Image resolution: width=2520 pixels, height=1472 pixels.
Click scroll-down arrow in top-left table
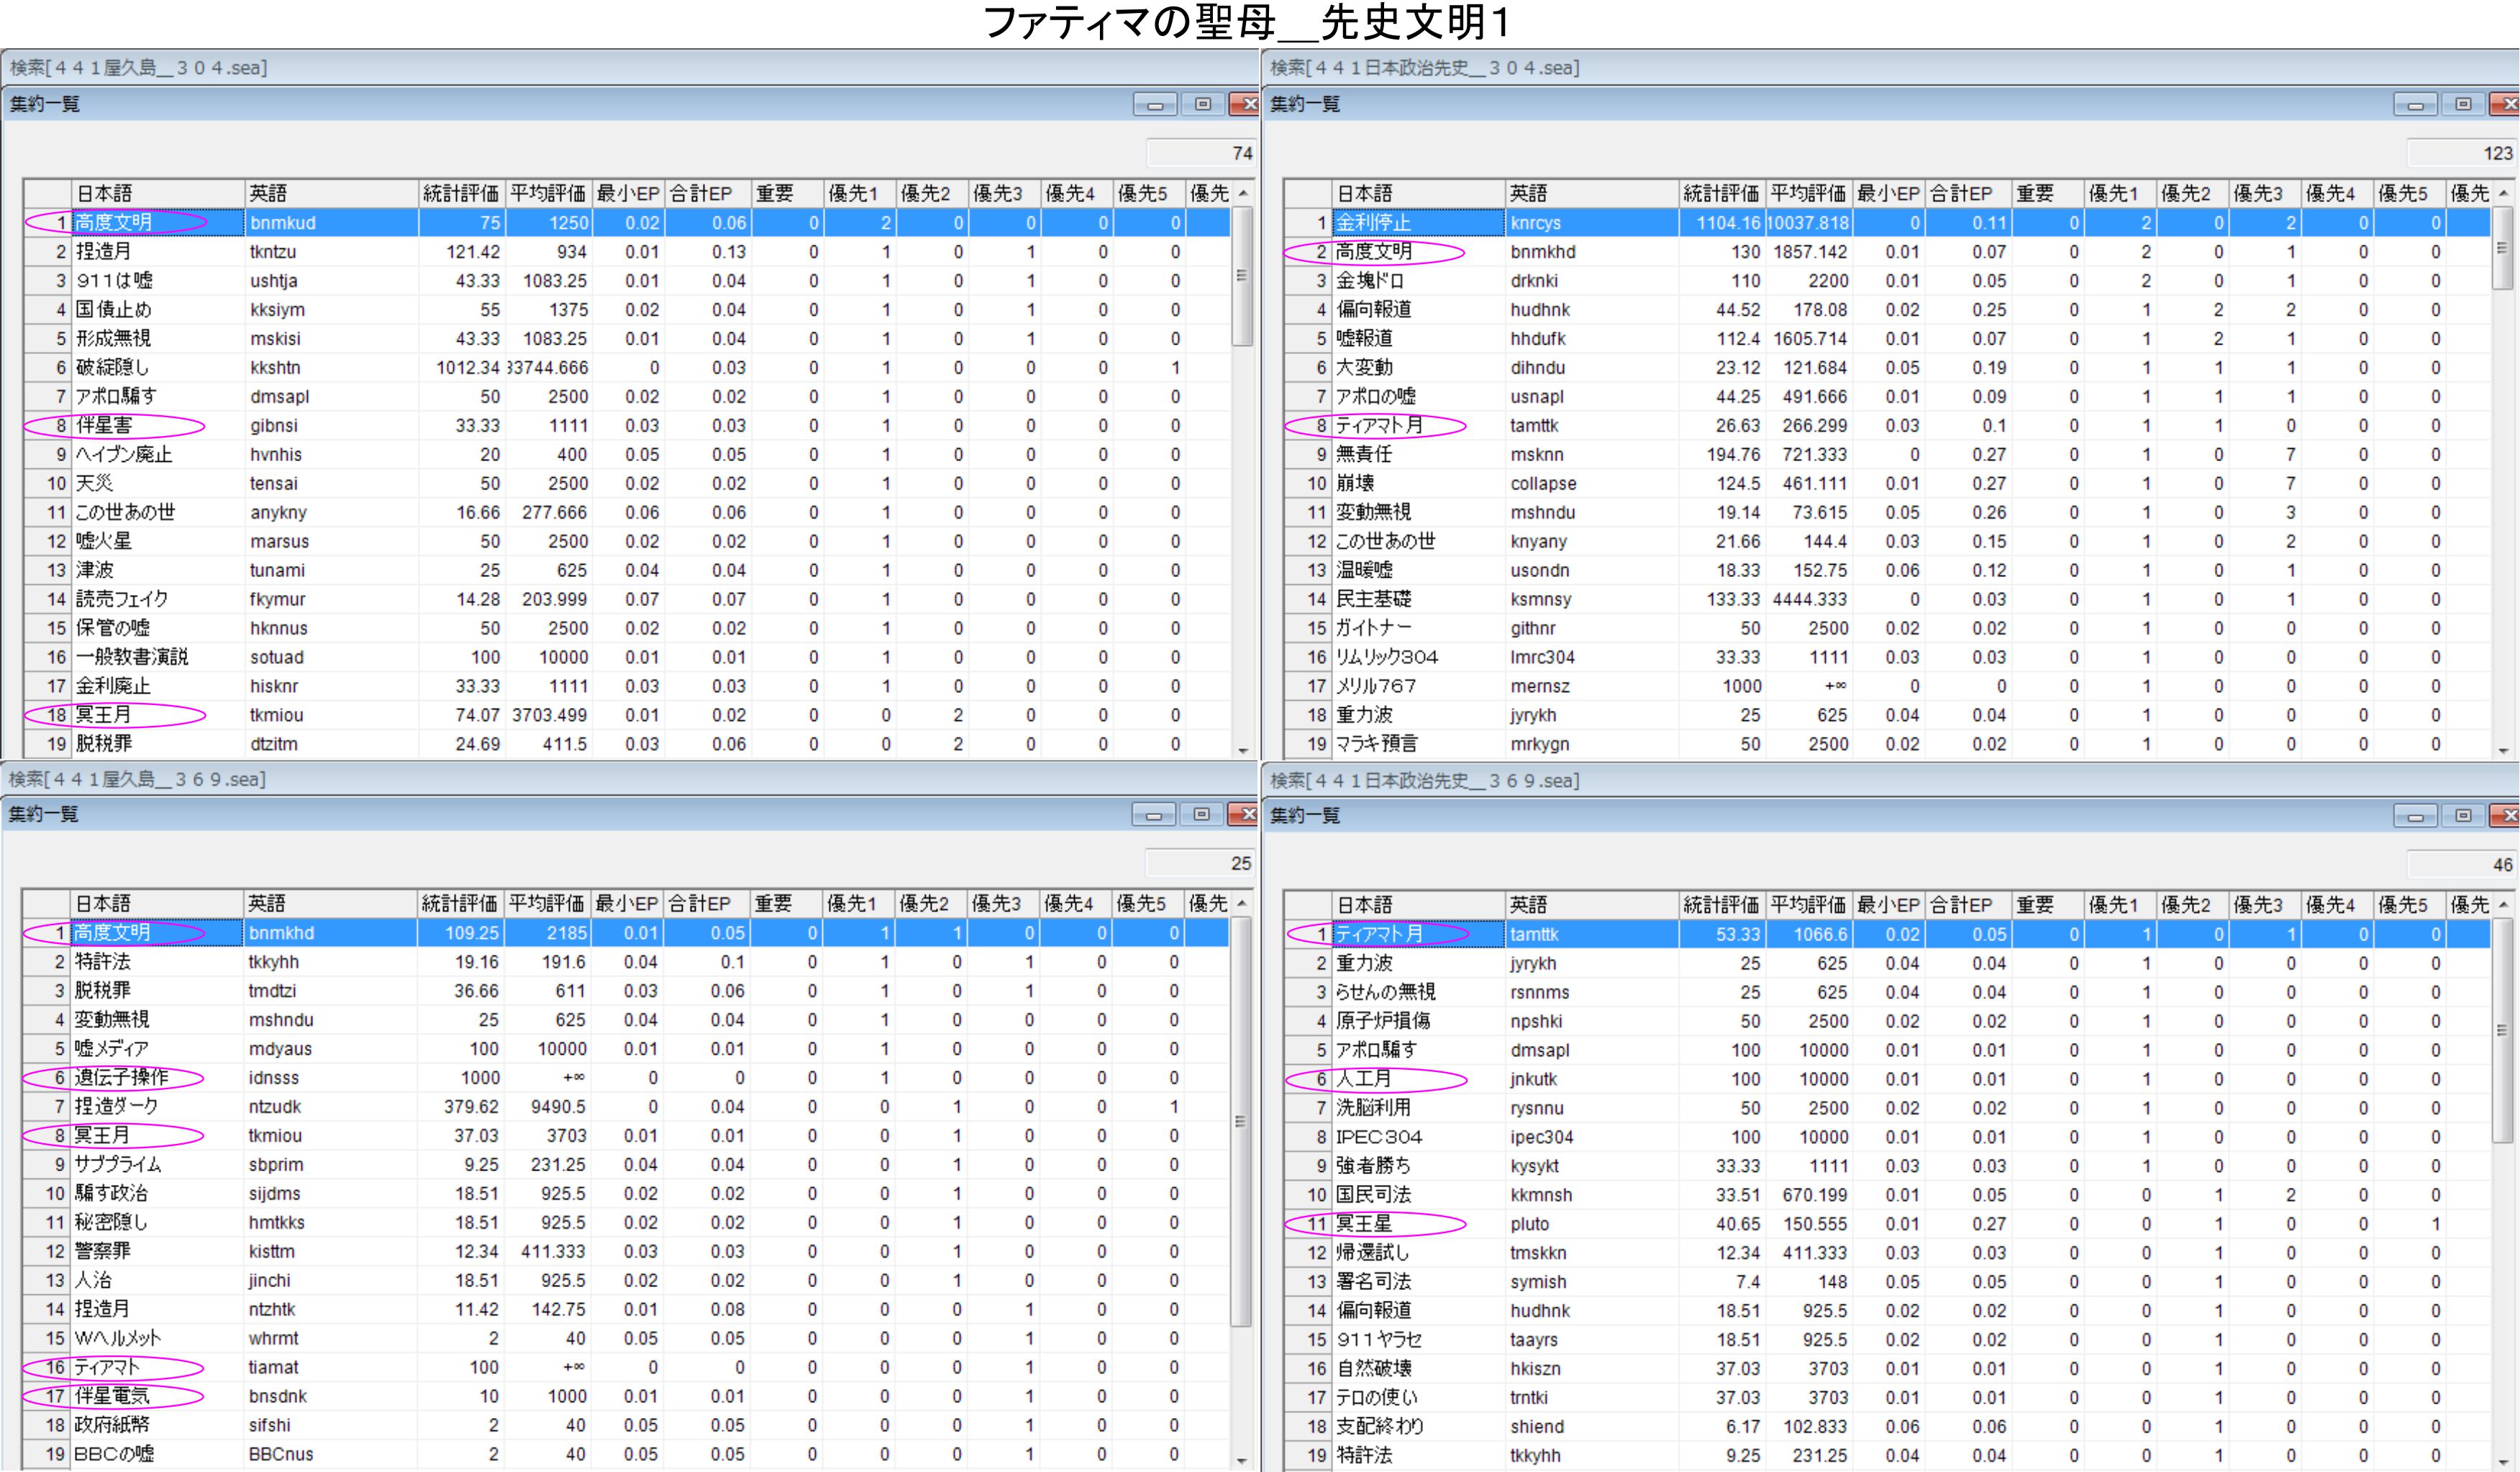click(1243, 750)
